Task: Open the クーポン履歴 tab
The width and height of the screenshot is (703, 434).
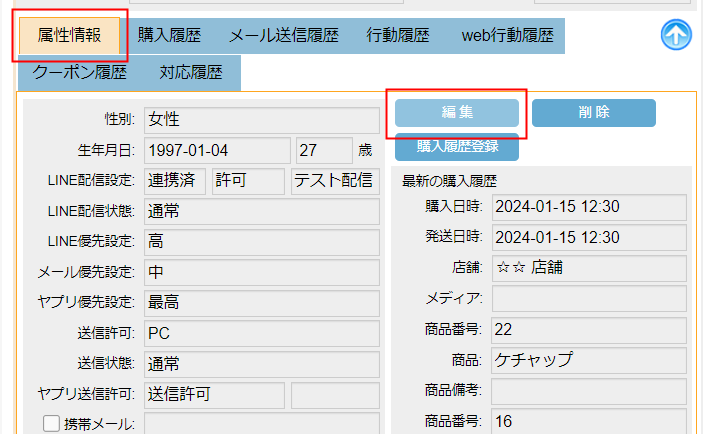Action: coord(79,72)
